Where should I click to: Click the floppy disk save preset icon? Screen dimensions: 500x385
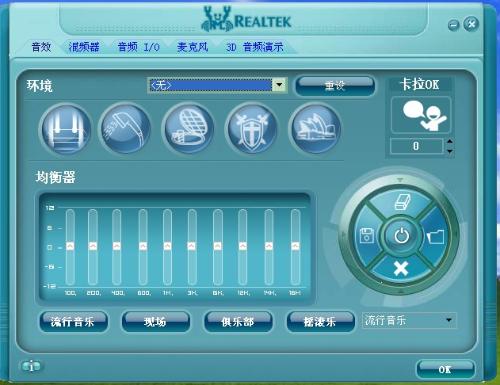click(x=367, y=235)
